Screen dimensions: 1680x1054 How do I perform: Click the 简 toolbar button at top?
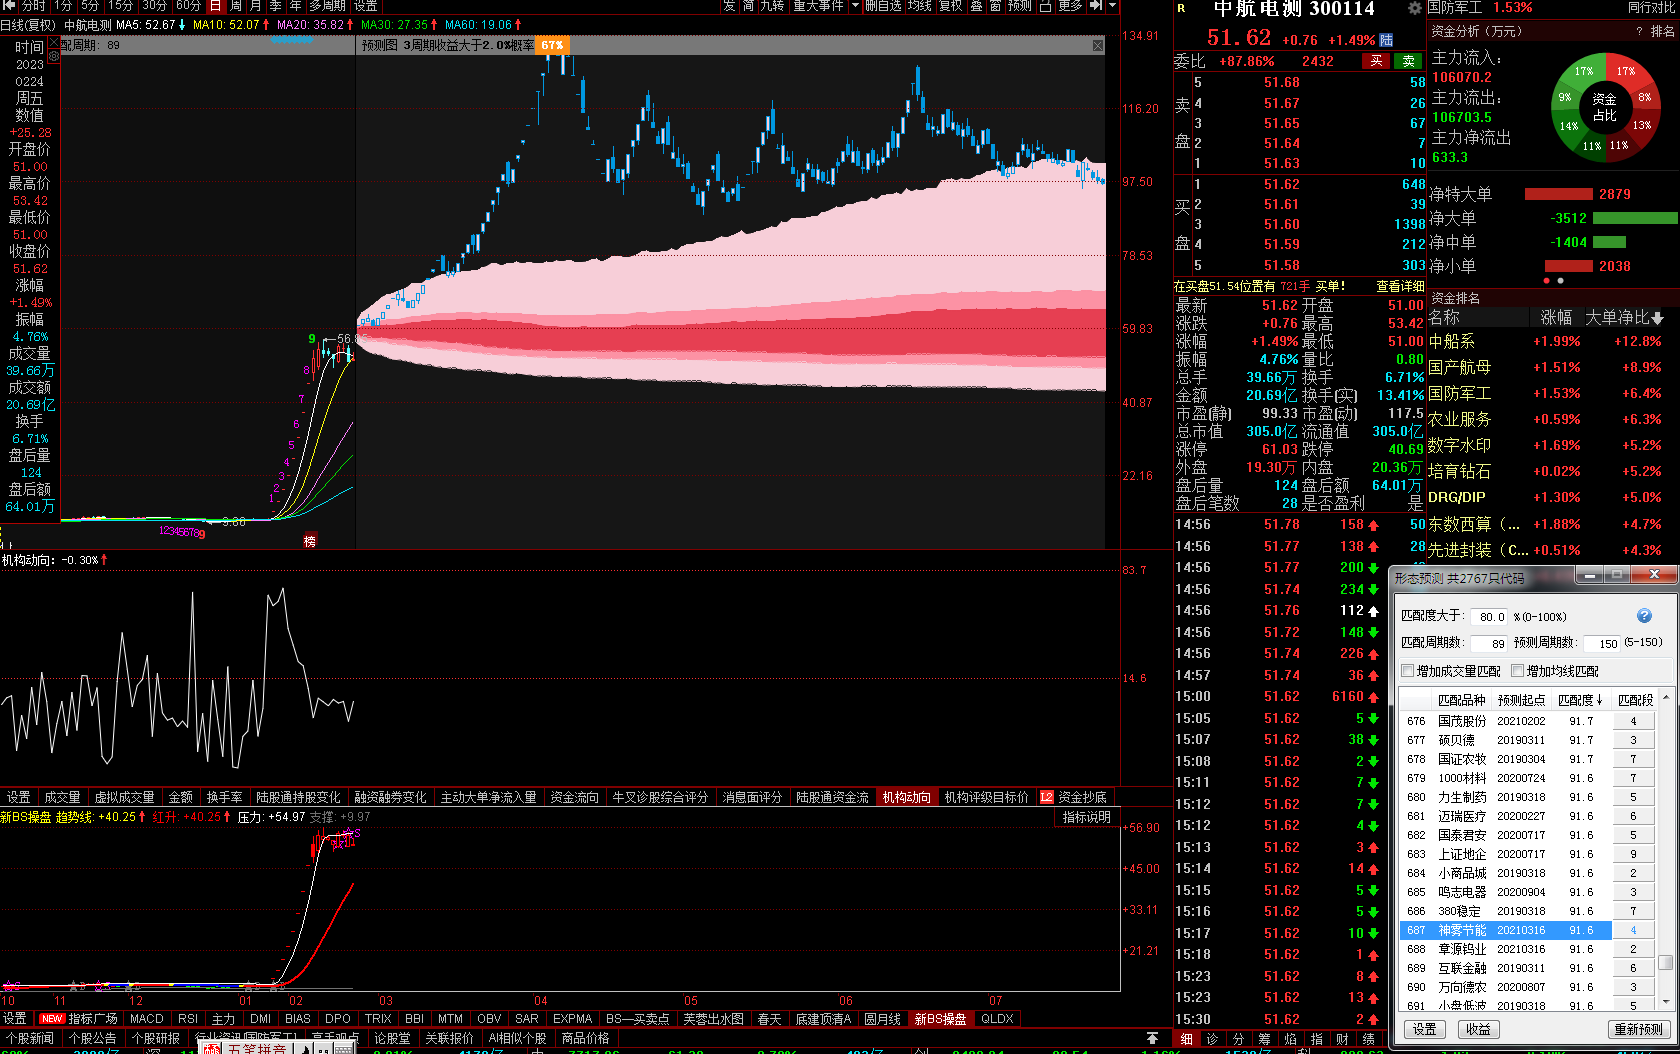pos(748,6)
